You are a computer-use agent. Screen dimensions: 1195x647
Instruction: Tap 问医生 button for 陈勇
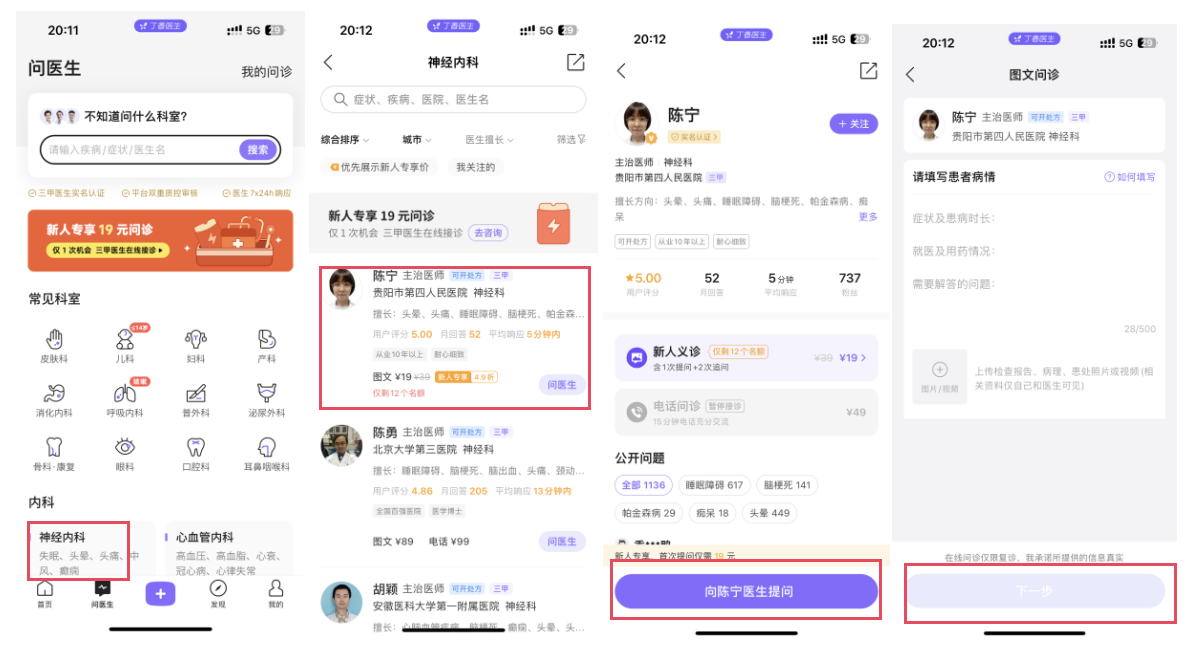(x=562, y=541)
